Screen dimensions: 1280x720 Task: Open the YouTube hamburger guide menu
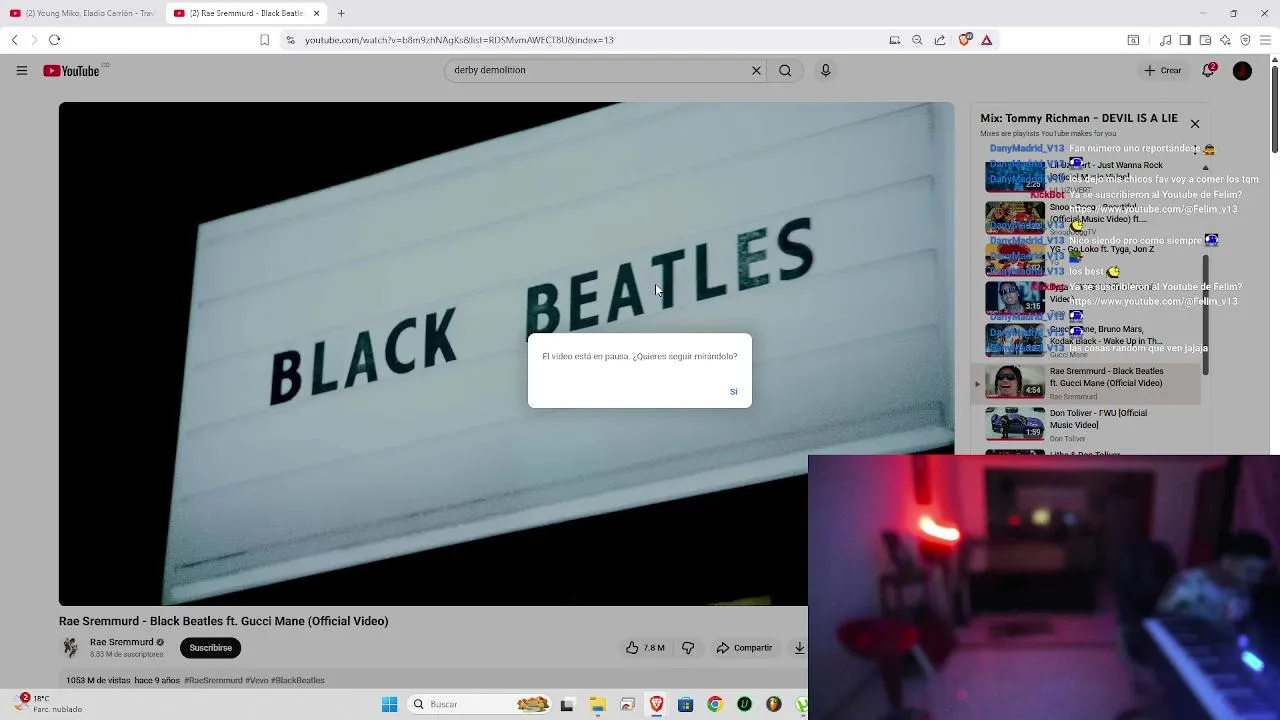21,70
